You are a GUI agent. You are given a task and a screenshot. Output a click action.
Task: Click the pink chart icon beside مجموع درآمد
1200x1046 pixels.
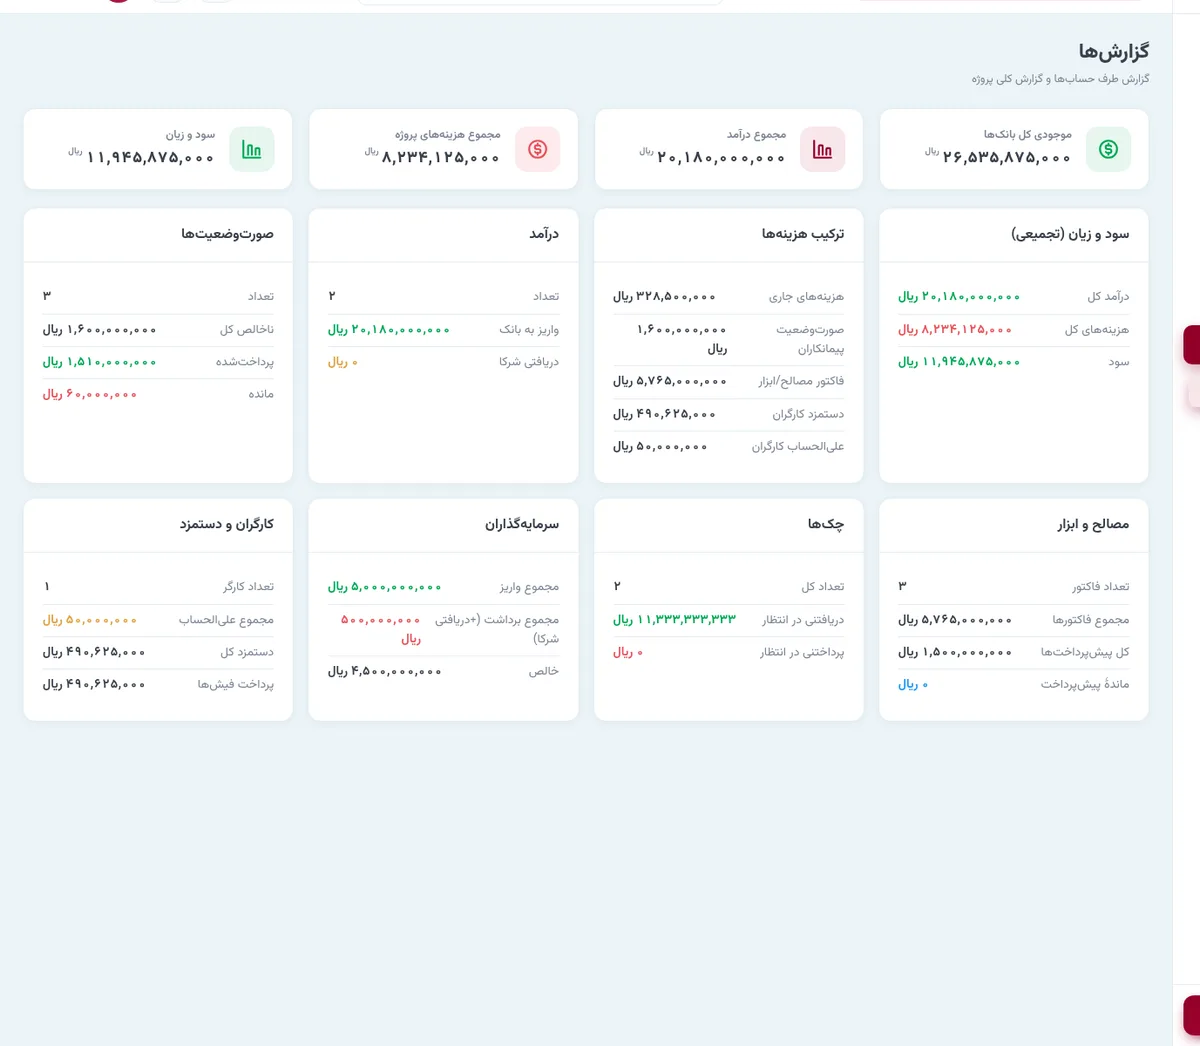[823, 149]
